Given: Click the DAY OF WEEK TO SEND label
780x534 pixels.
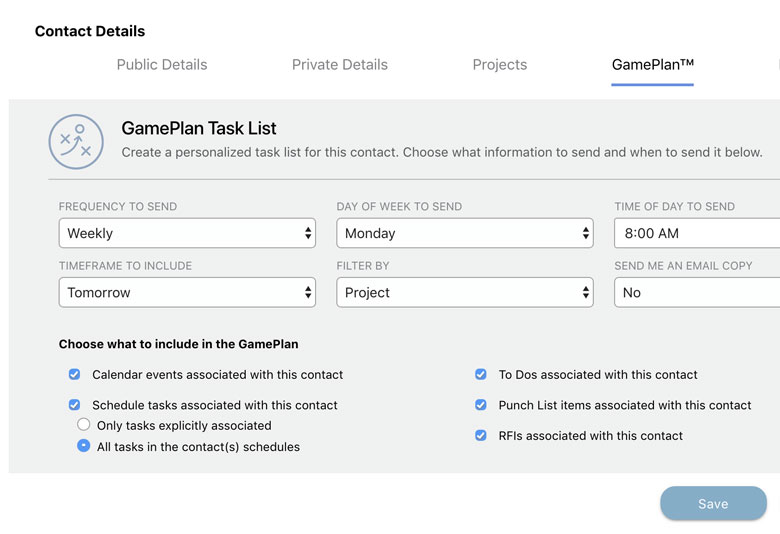Looking at the screenshot, I should pyautogui.click(x=399, y=207).
